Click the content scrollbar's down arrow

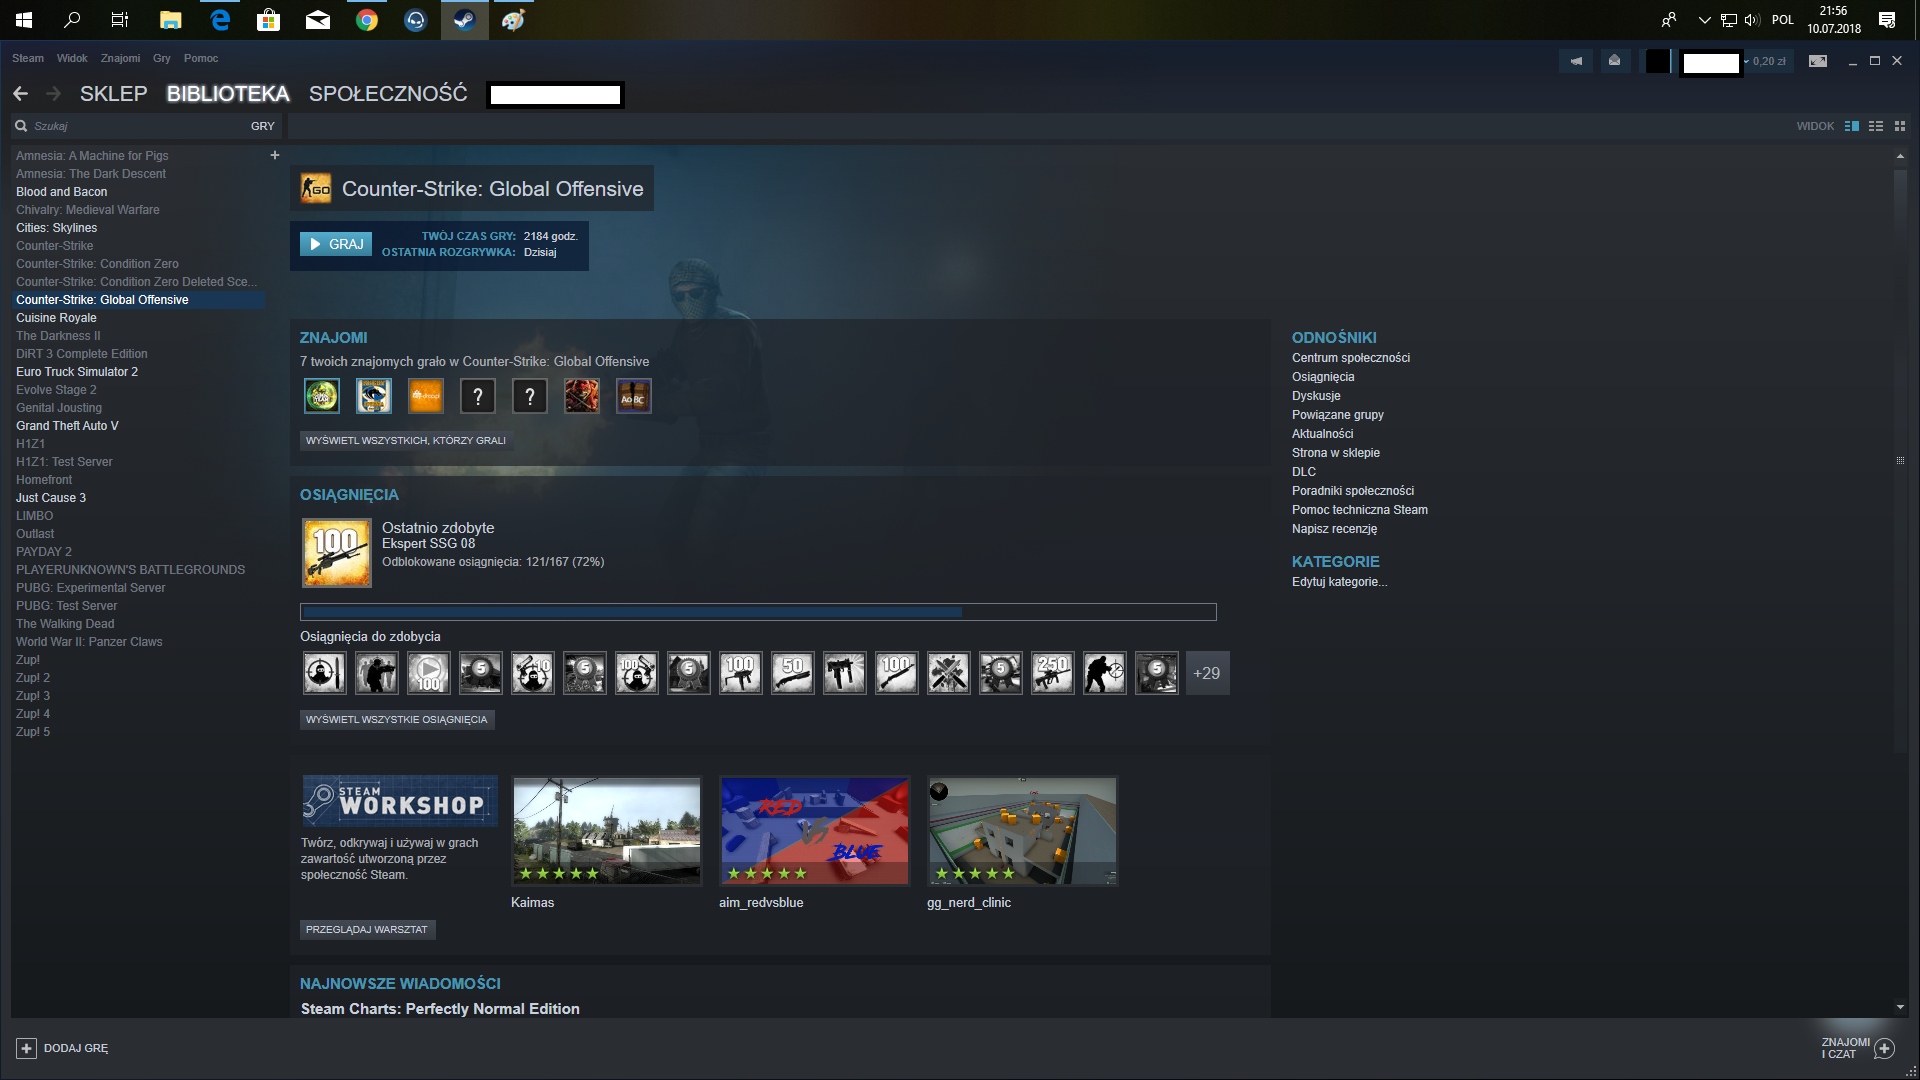(x=1900, y=1007)
